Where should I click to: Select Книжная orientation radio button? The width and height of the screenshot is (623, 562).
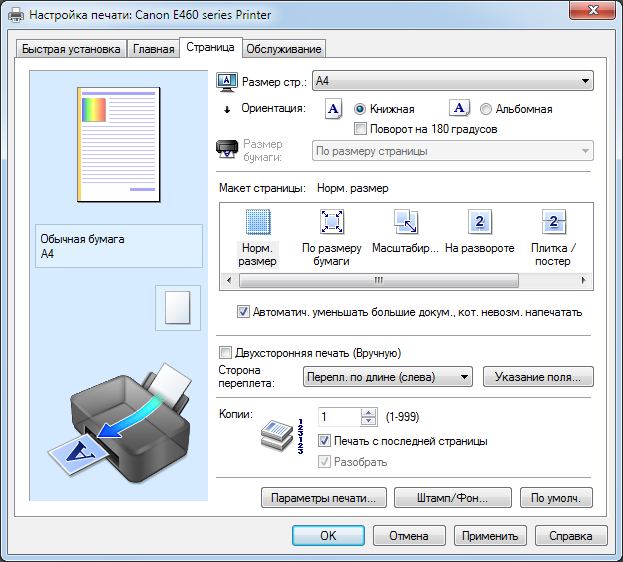coord(360,109)
